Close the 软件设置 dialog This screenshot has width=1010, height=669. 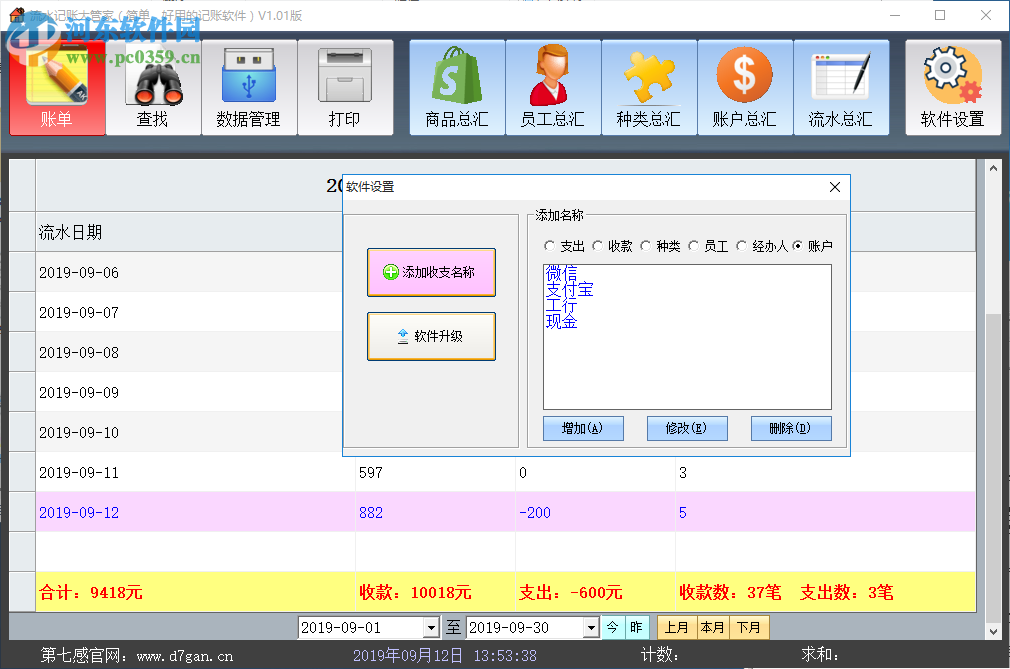835,187
